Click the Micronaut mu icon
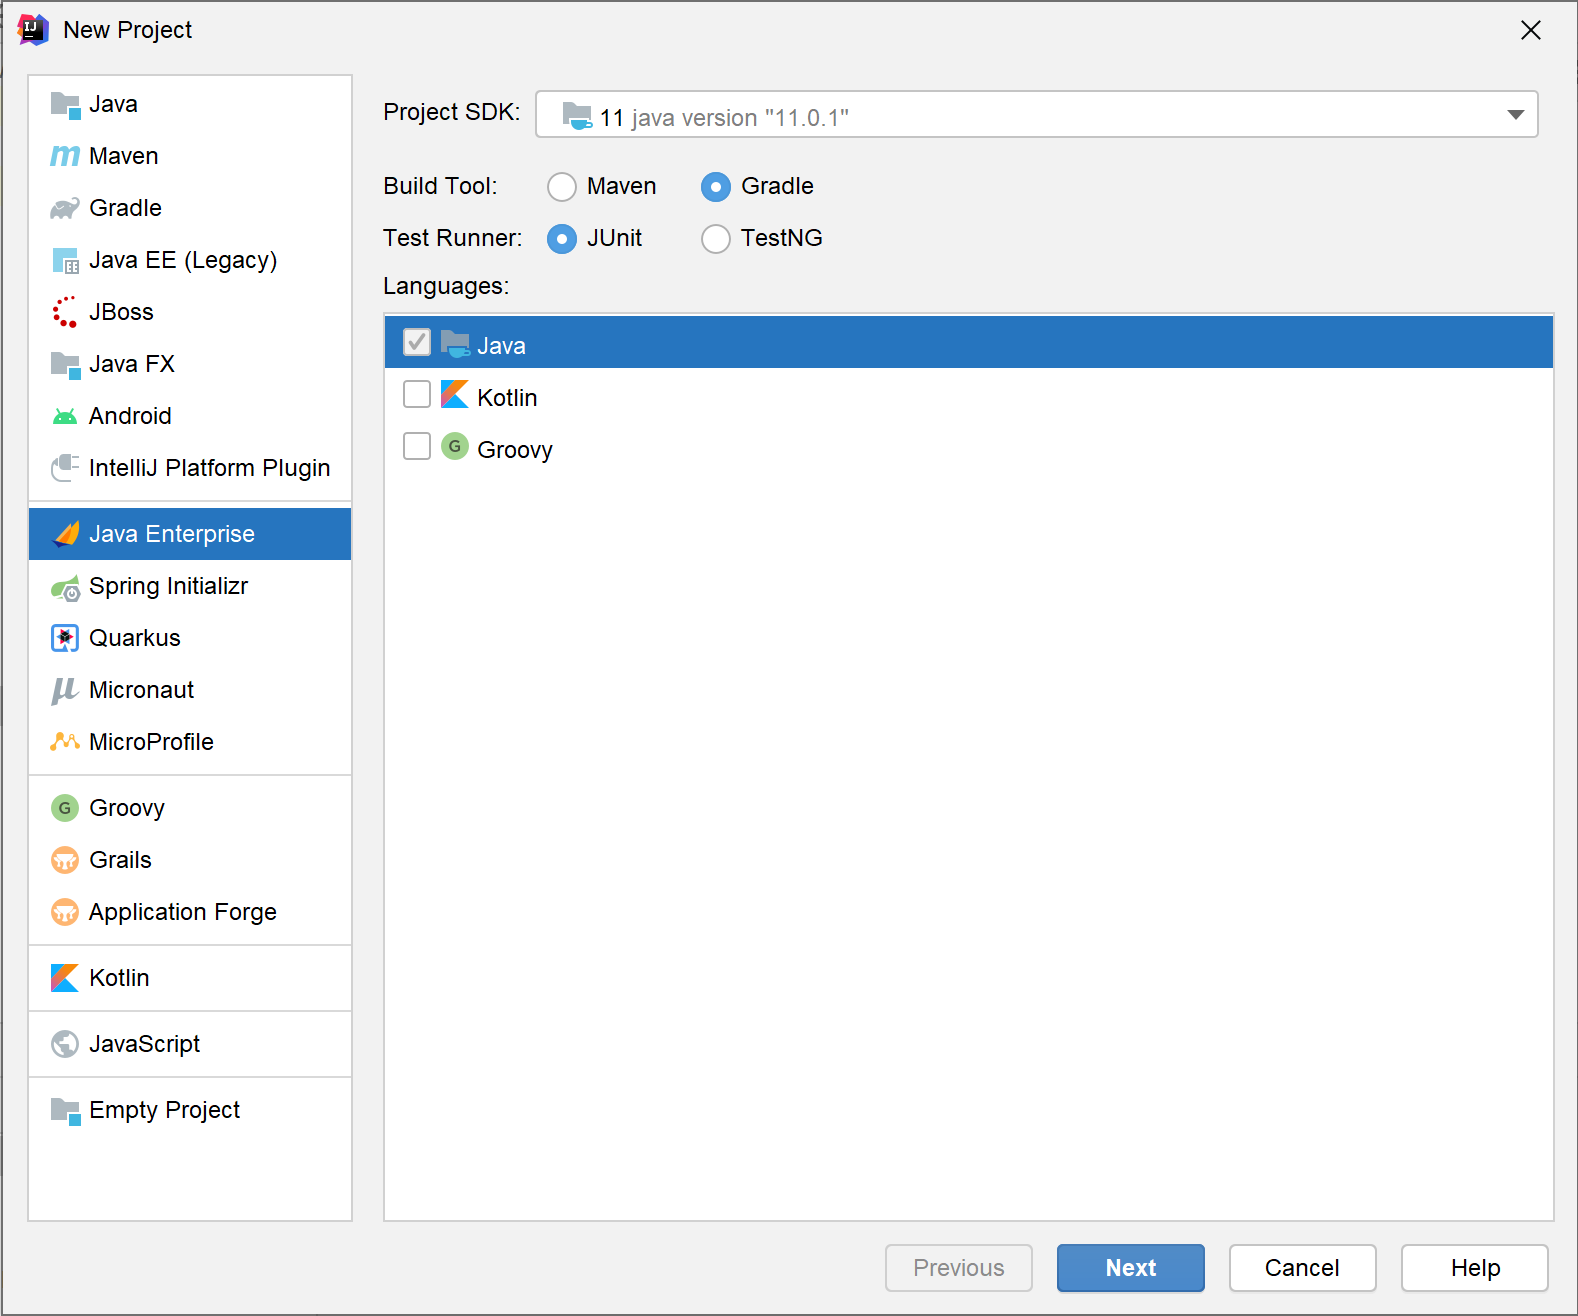The height and width of the screenshot is (1316, 1578). click(x=65, y=690)
